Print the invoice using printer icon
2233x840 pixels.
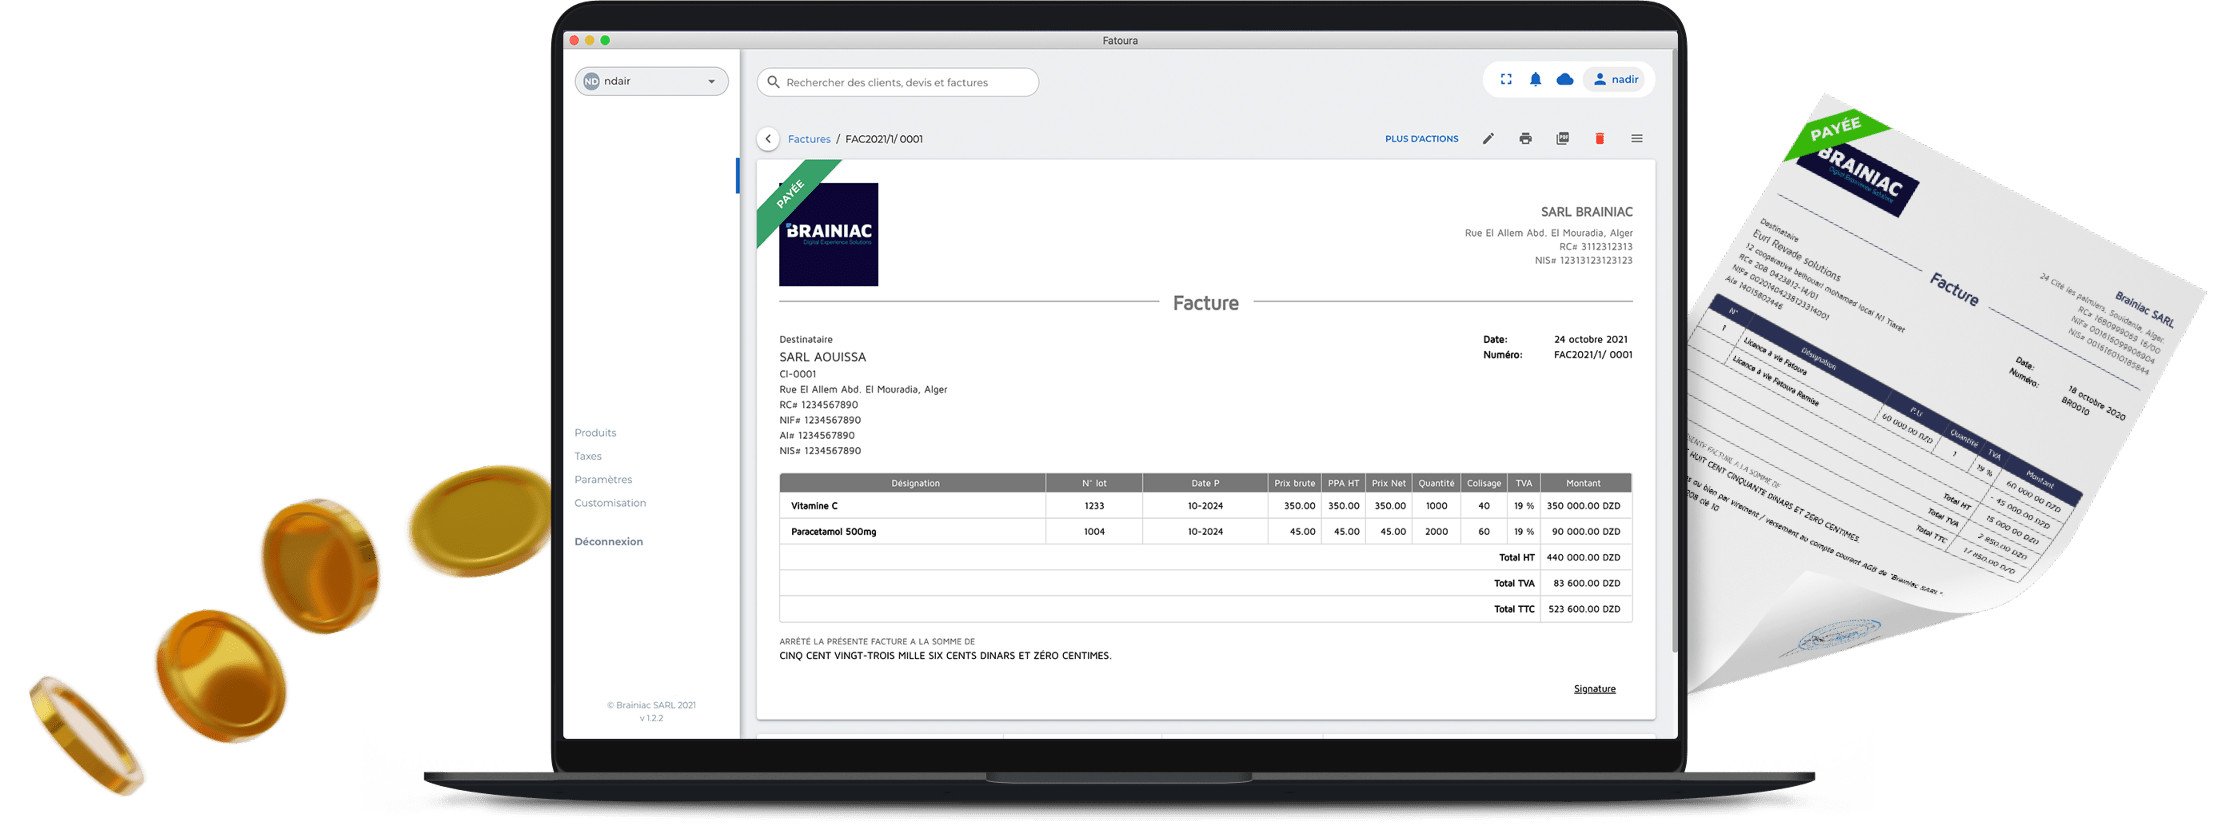(1525, 139)
